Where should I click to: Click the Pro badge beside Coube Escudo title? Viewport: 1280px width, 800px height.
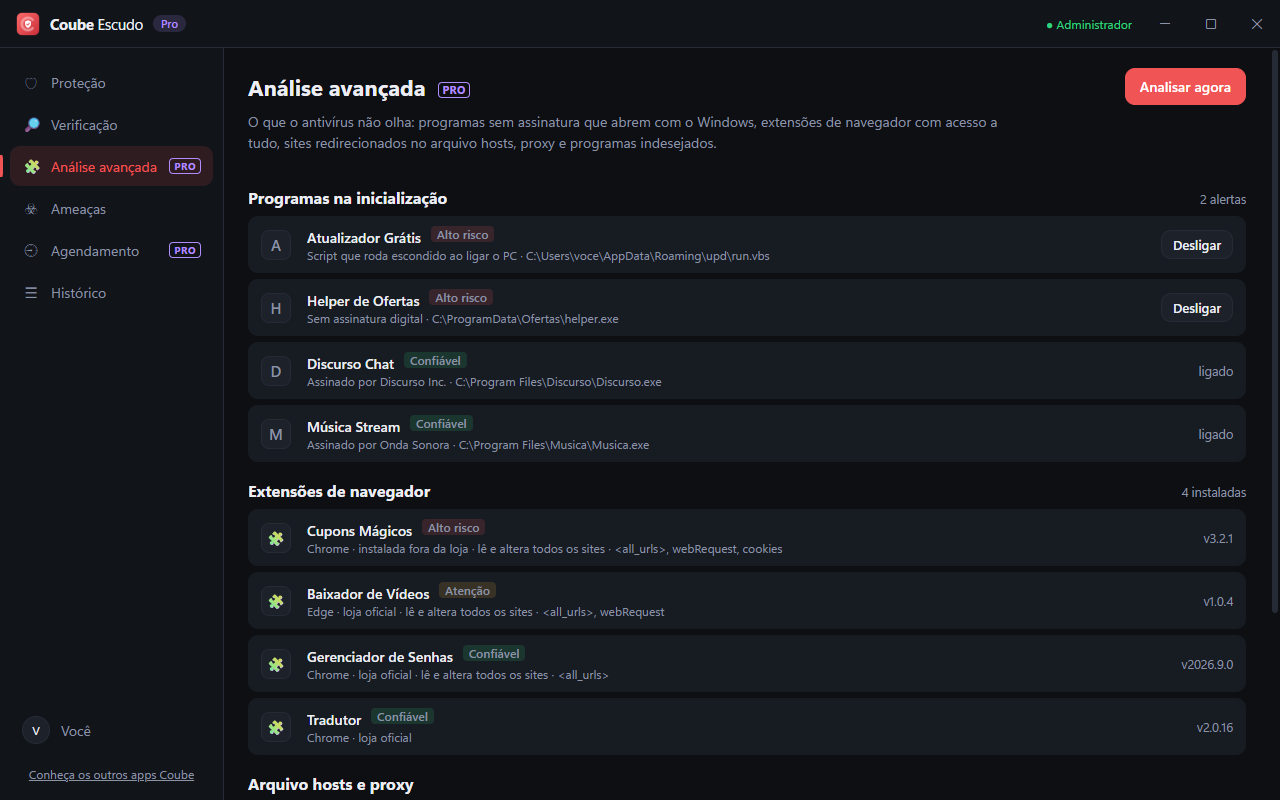169,24
